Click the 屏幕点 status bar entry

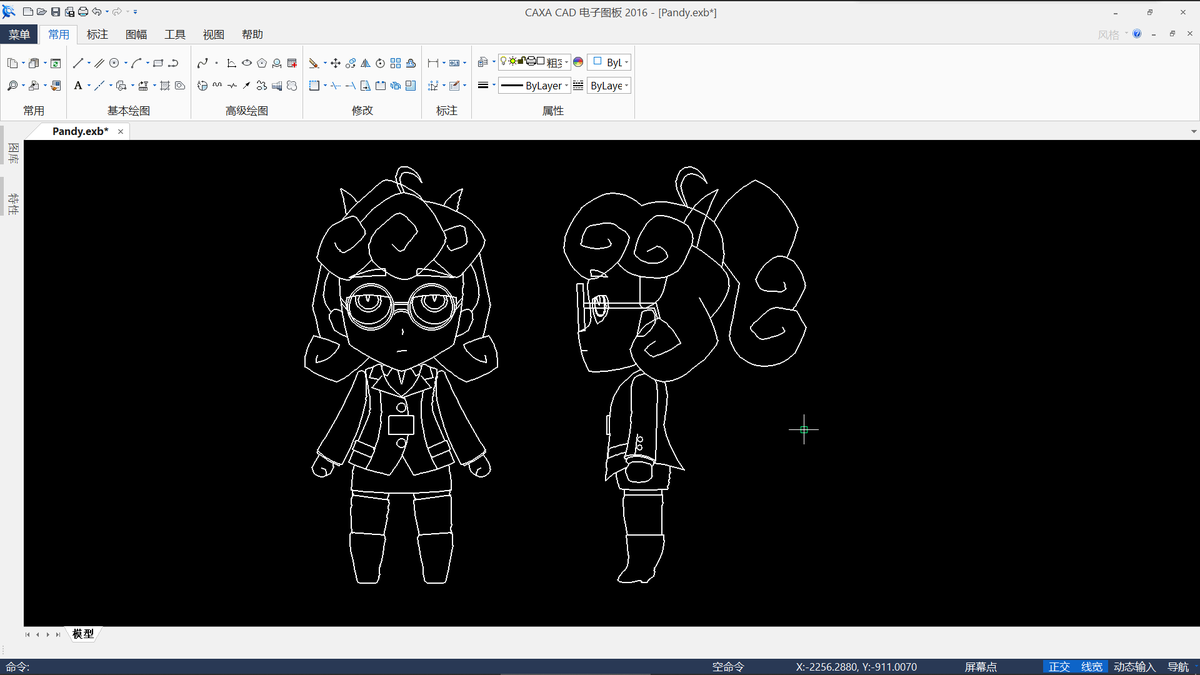[x=980, y=667]
